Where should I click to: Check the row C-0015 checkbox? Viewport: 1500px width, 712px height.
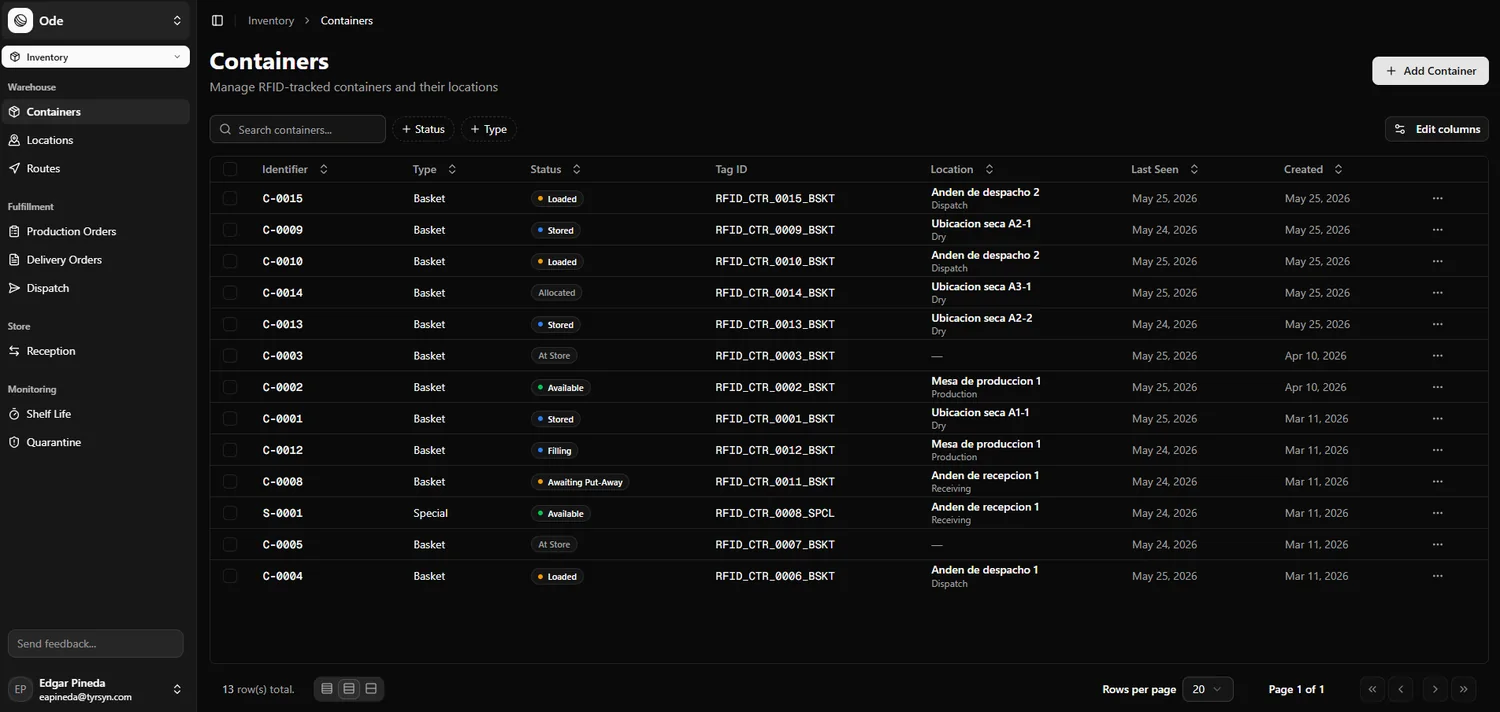point(230,198)
